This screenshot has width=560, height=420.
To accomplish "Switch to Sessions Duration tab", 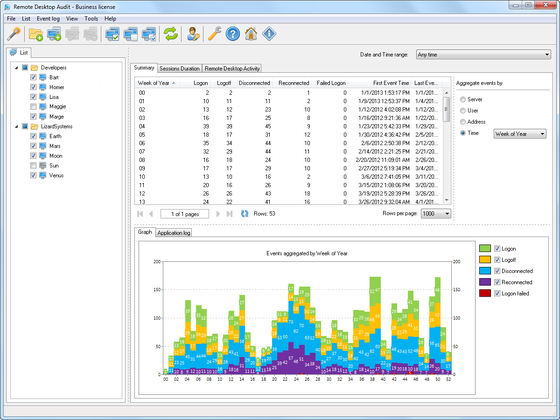I will point(180,68).
